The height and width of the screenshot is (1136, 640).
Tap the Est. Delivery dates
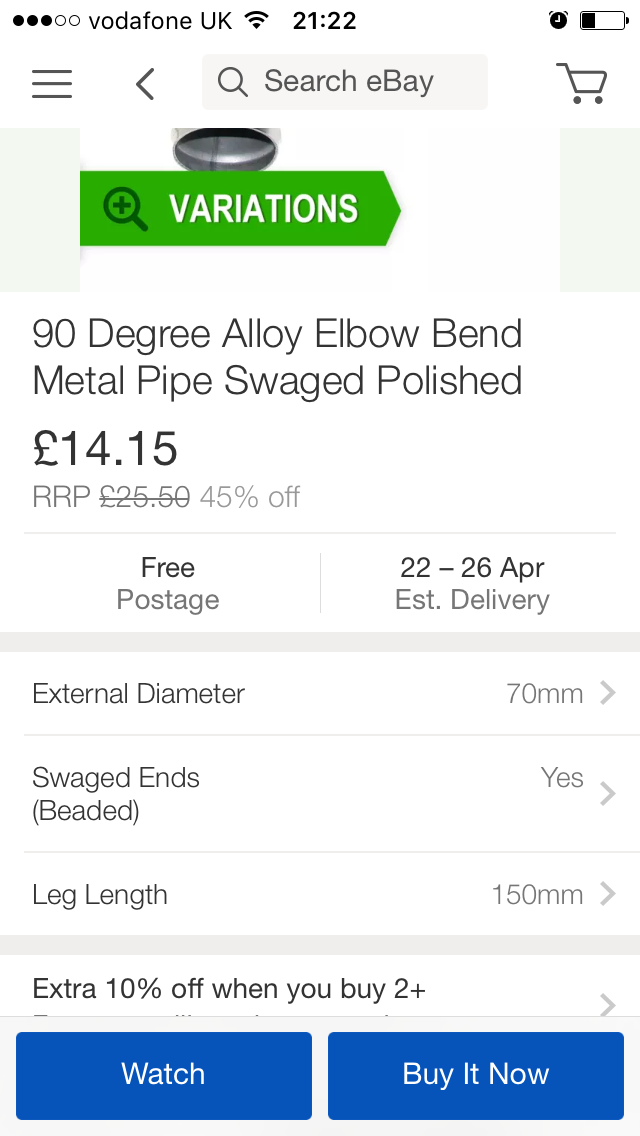coord(472,584)
